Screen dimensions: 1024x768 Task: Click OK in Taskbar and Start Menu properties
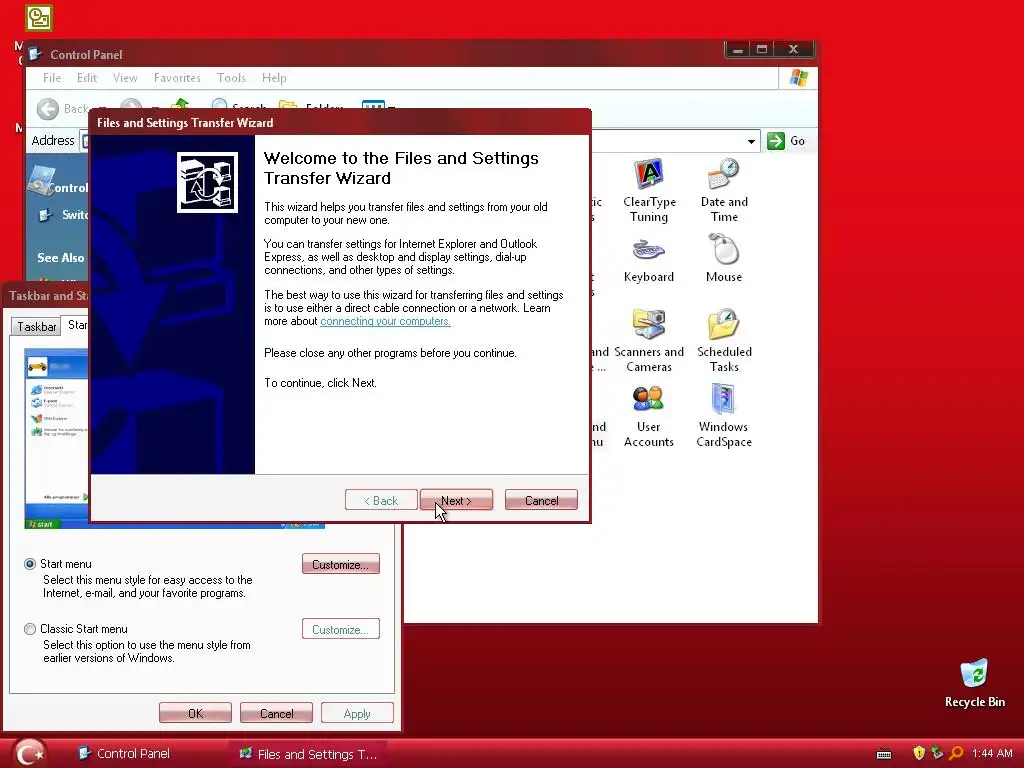[x=195, y=713]
